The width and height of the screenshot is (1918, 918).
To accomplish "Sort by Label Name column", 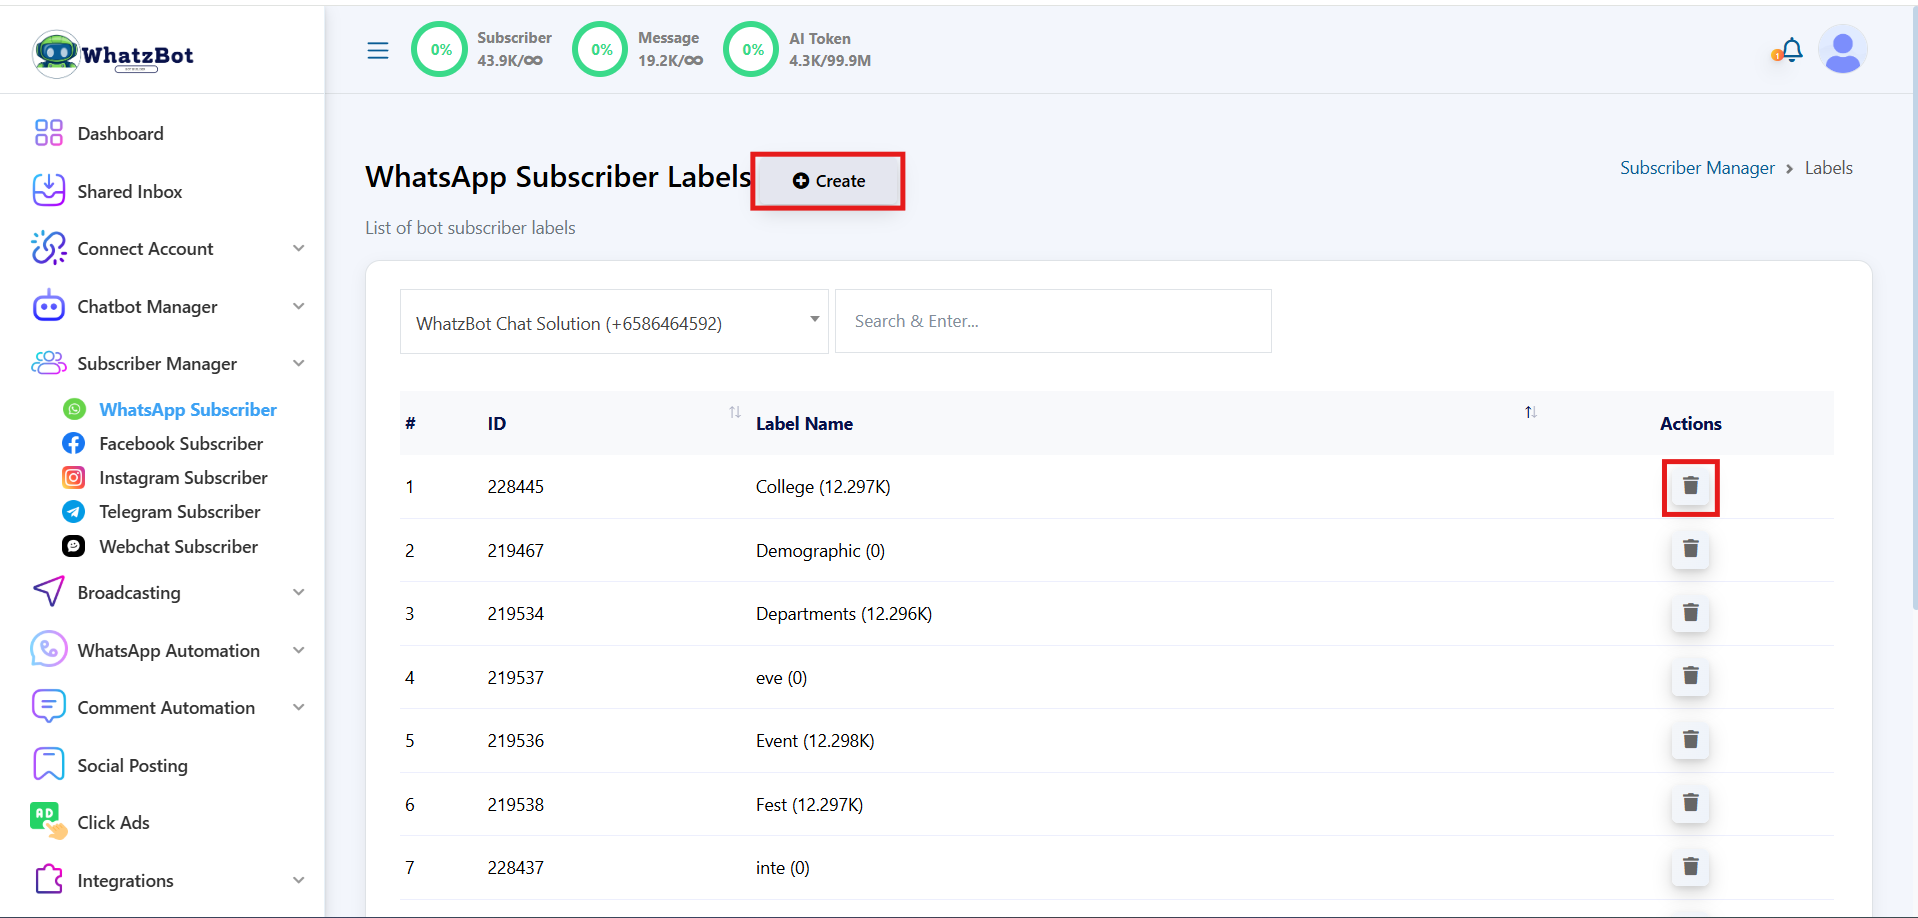I will [x=1530, y=413].
